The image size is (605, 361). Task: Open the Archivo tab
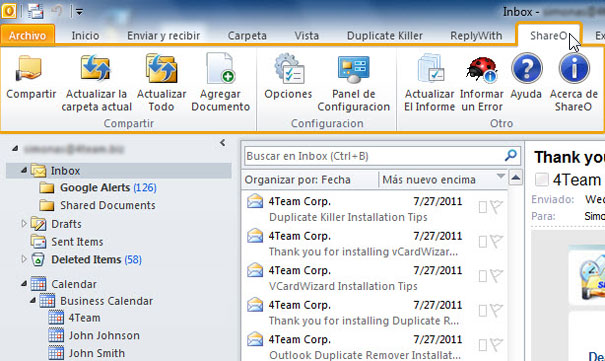pyautogui.click(x=27, y=36)
